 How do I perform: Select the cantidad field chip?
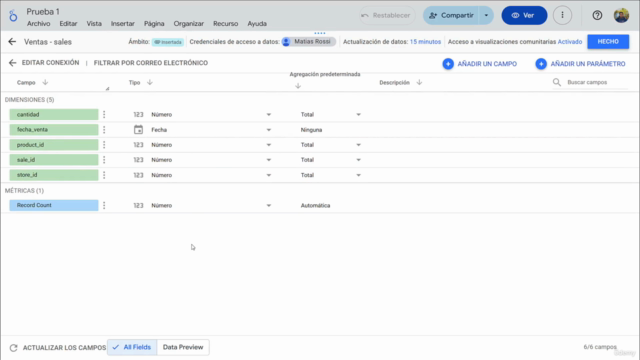pyautogui.click(x=54, y=115)
